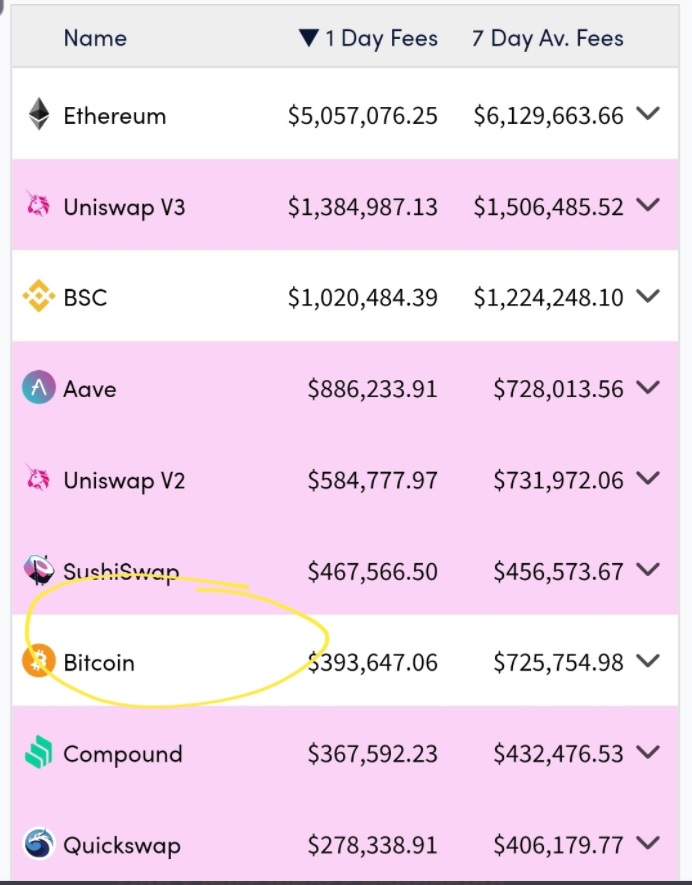Click the Uniswap V2 unicorn icon
This screenshot has width=692, height=885.
point(38,478)
